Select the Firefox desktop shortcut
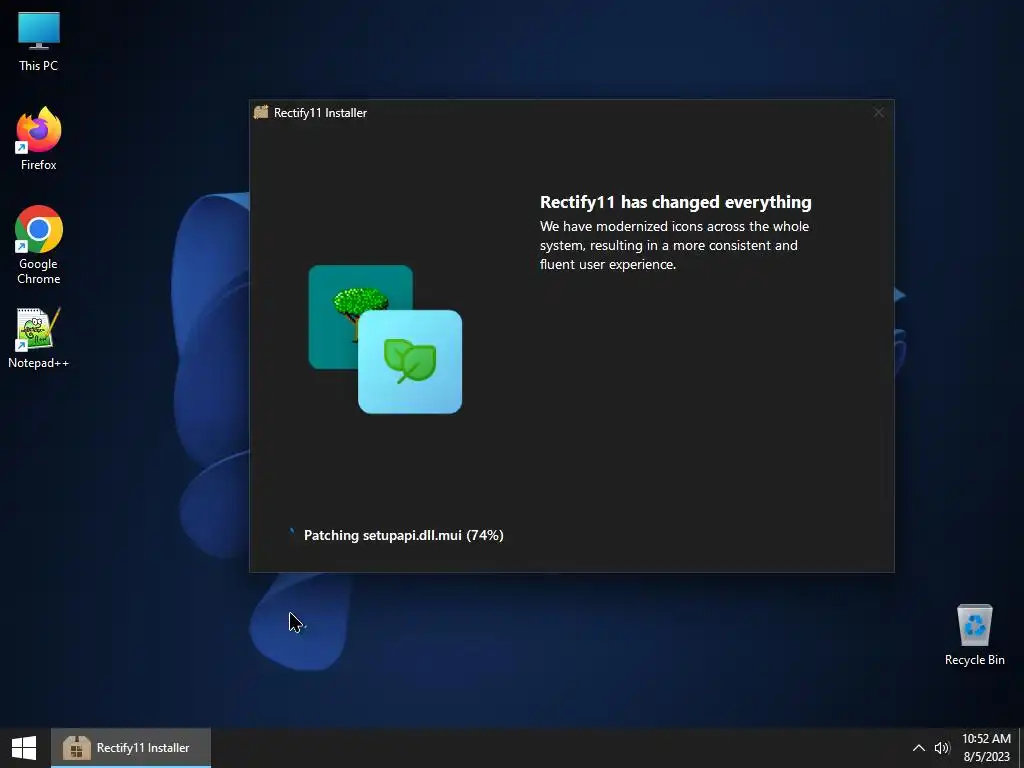Image resolution: width=1024 pixels, height=768 pixels. 39,138
